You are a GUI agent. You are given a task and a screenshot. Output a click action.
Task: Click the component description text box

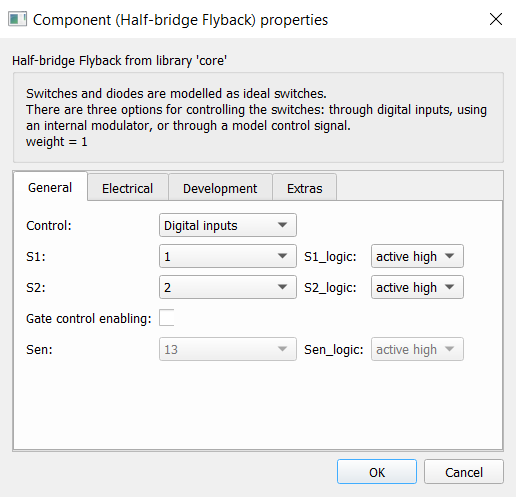tap(258, 117)
